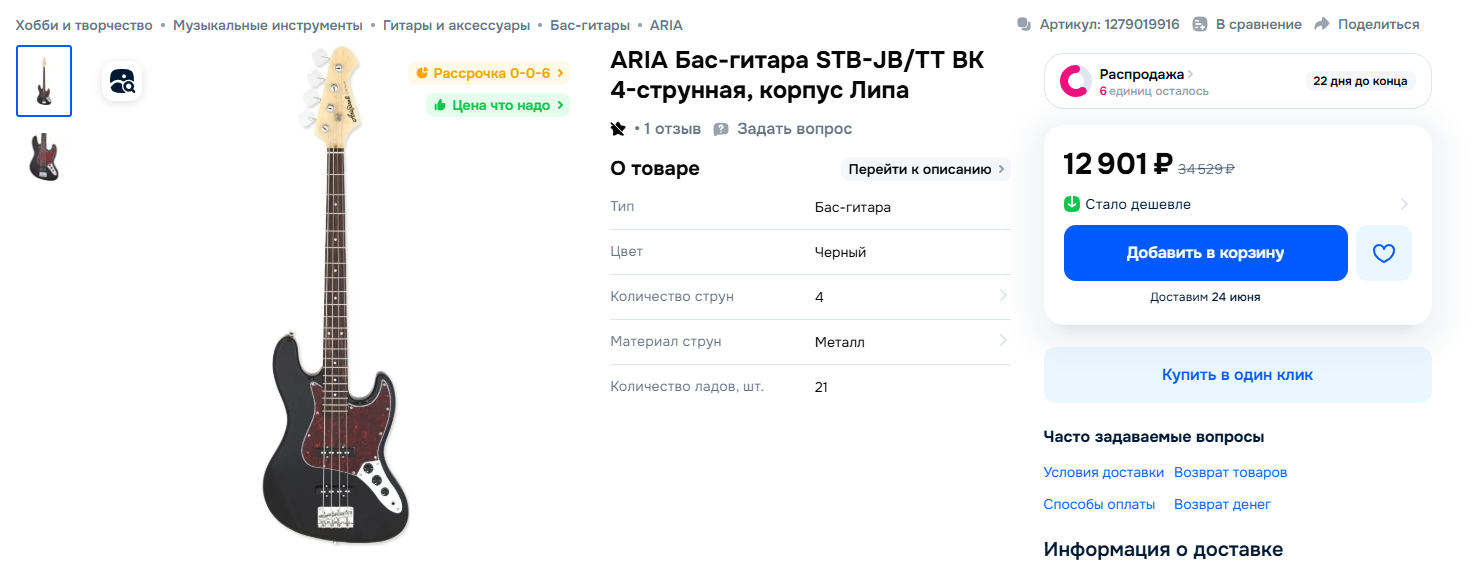Screen dimensions: 1474x572
Task: Click the green Стало дешевле arrow icon
Action: point(1072,204)
